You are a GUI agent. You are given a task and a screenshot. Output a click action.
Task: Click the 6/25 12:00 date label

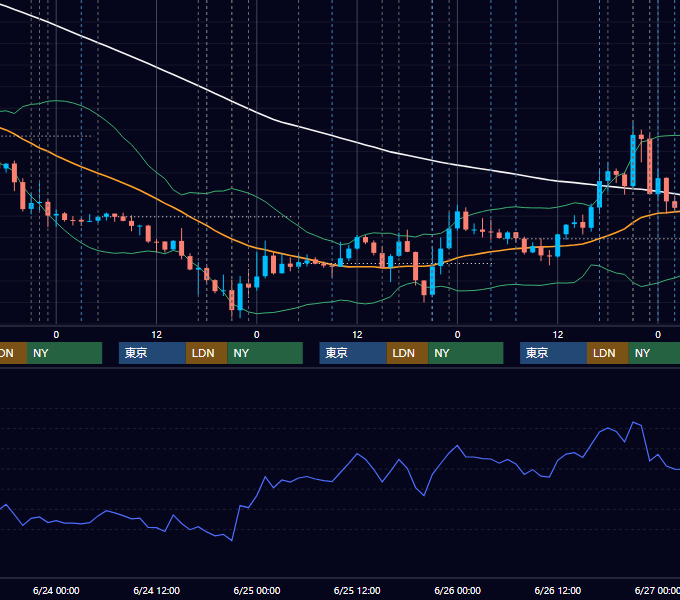click(x=357, y=590)
